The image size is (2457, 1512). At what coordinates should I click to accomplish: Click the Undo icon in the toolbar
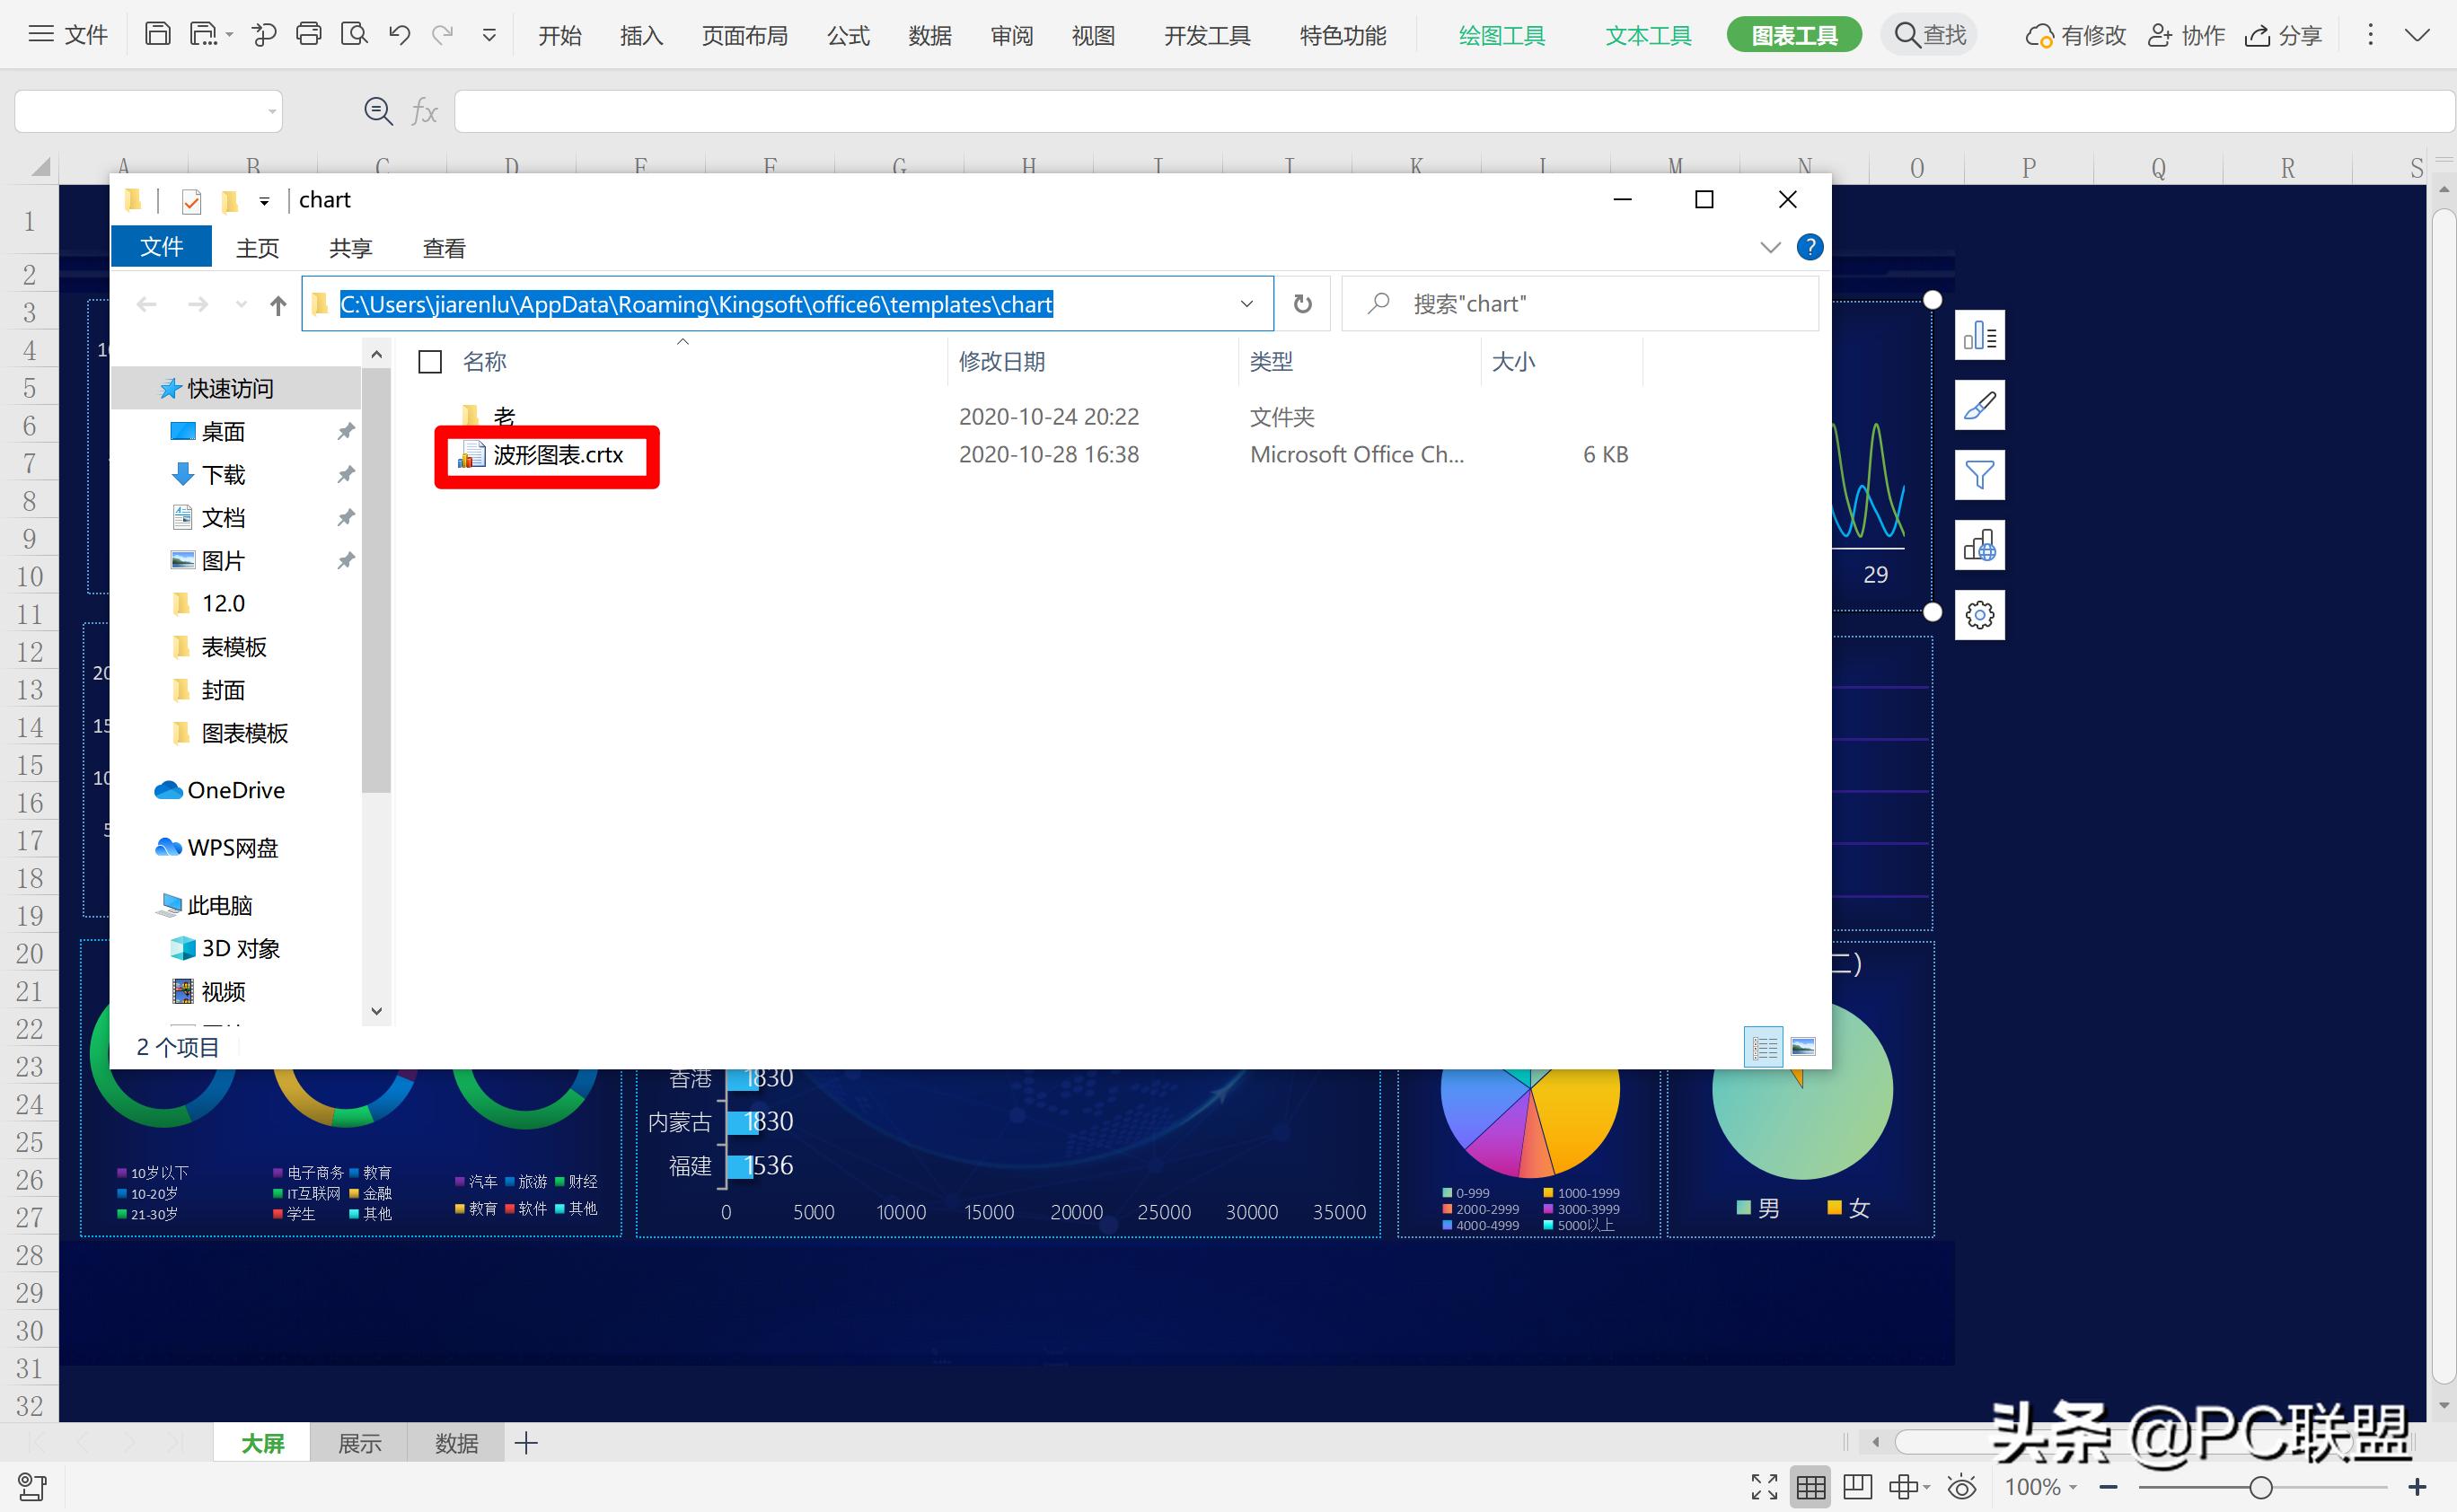(399, 34)
